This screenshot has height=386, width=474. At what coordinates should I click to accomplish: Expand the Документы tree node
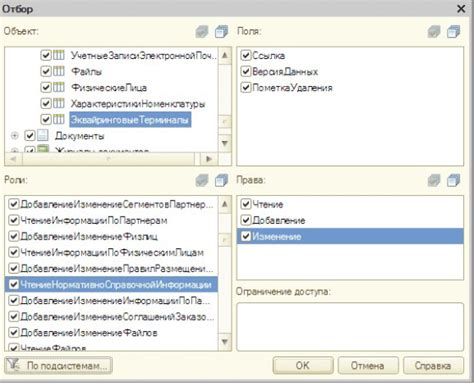(x=14, y=136)
